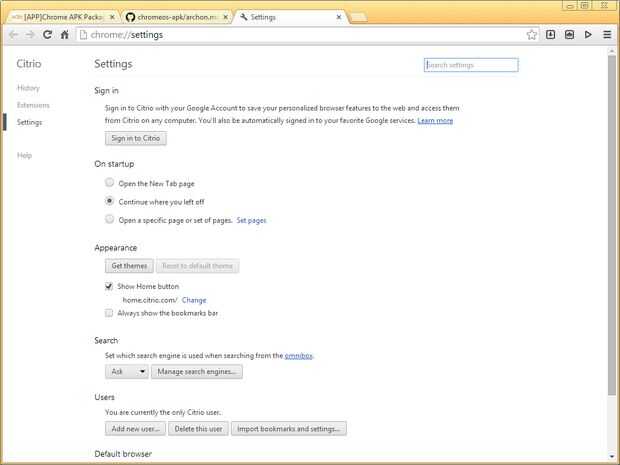The height and width of the screenshot is (465, 620).
Task: Click the scrollbar down arrow
Action: pos(612,457)
